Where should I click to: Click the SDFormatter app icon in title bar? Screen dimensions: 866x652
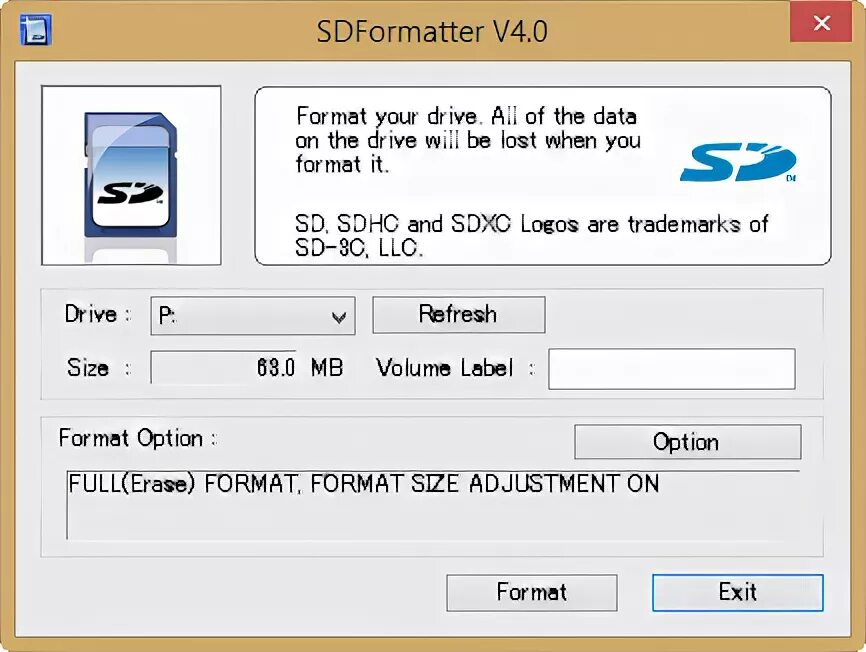35,30
